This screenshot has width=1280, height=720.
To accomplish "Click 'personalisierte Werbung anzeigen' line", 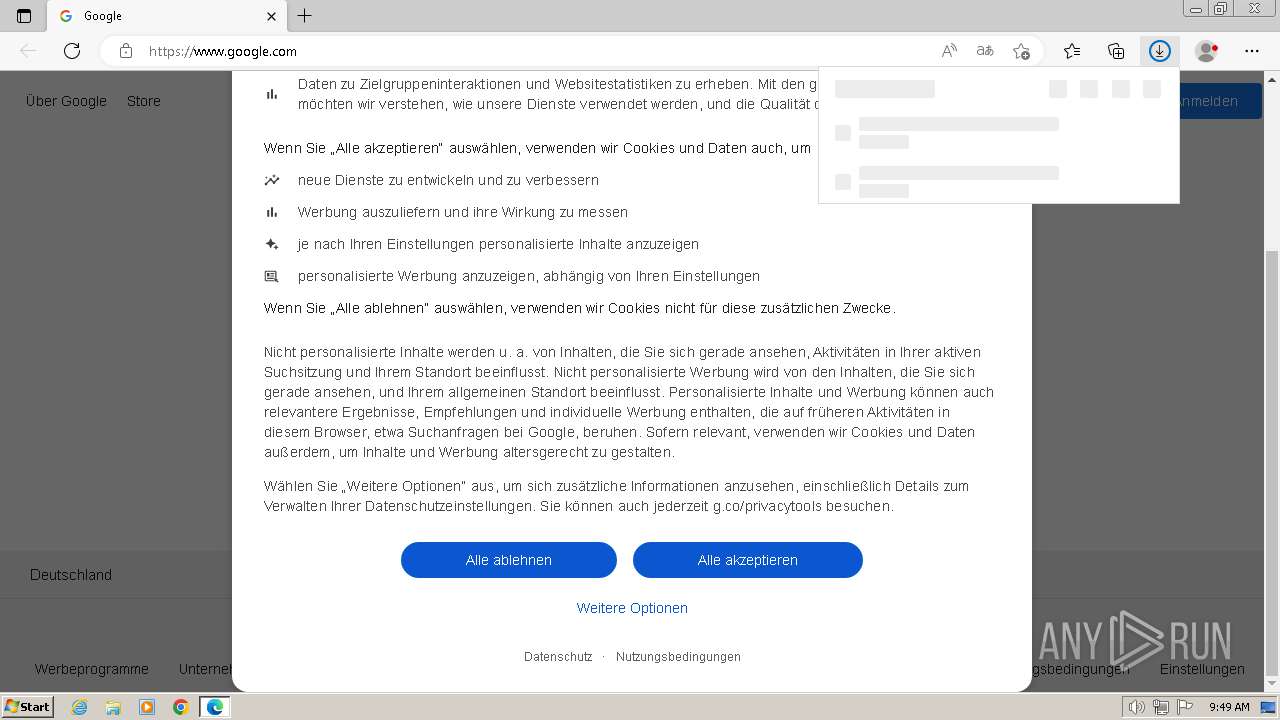I will pyautogui.click(x=529, y=276).
